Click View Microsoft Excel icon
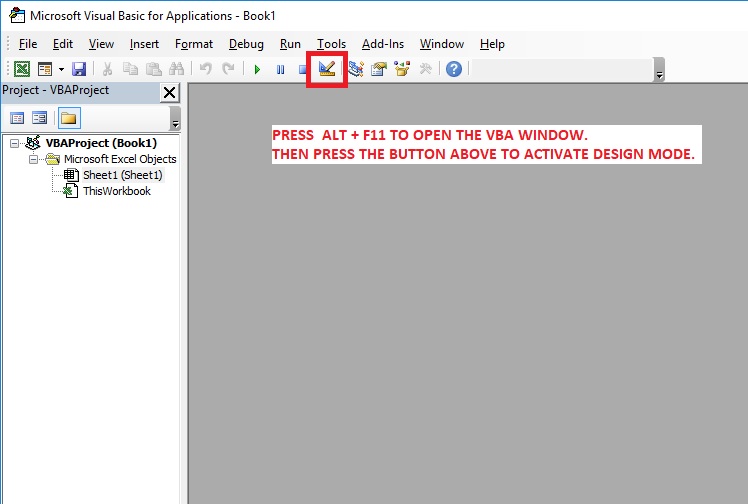Image resolution: width=748 pixels, height=504 pixels. click(x=21, y=69)
